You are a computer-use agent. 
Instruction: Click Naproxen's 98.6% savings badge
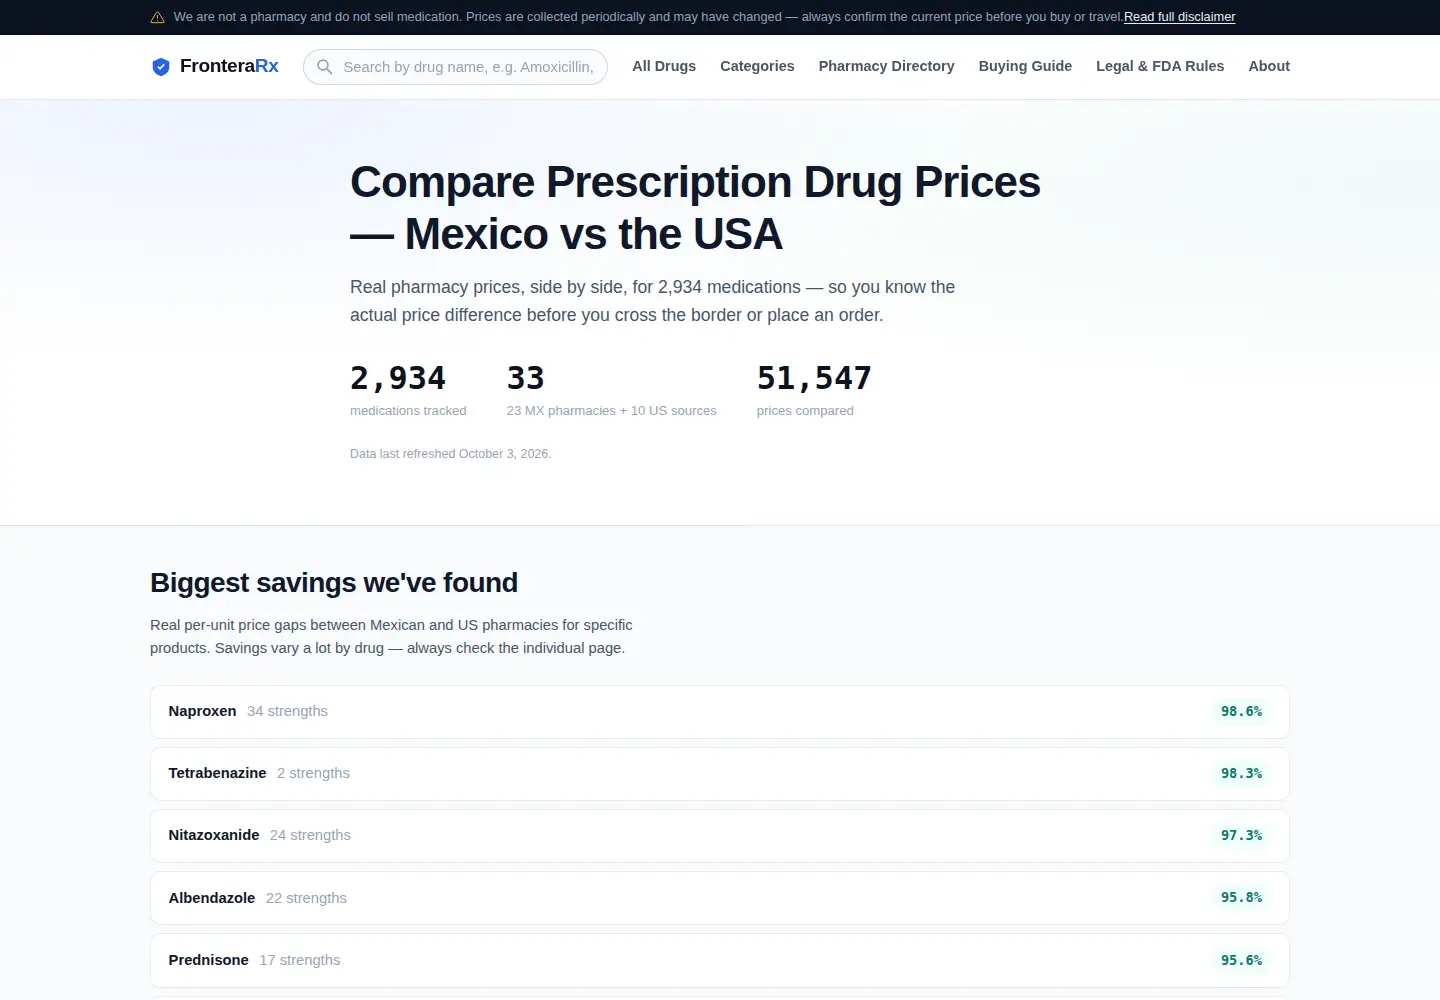pyautogui.click(x=1241, y=712)
